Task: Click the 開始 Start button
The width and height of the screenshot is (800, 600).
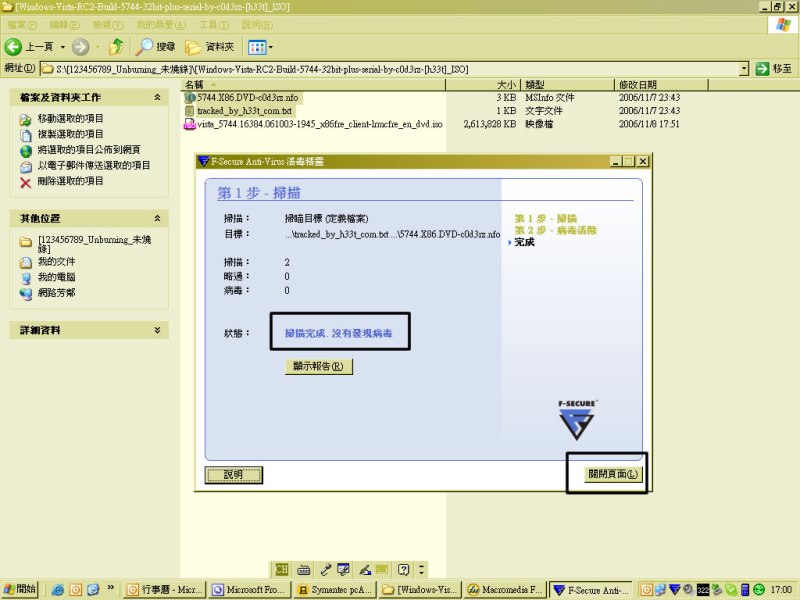Action: [20, 589]
